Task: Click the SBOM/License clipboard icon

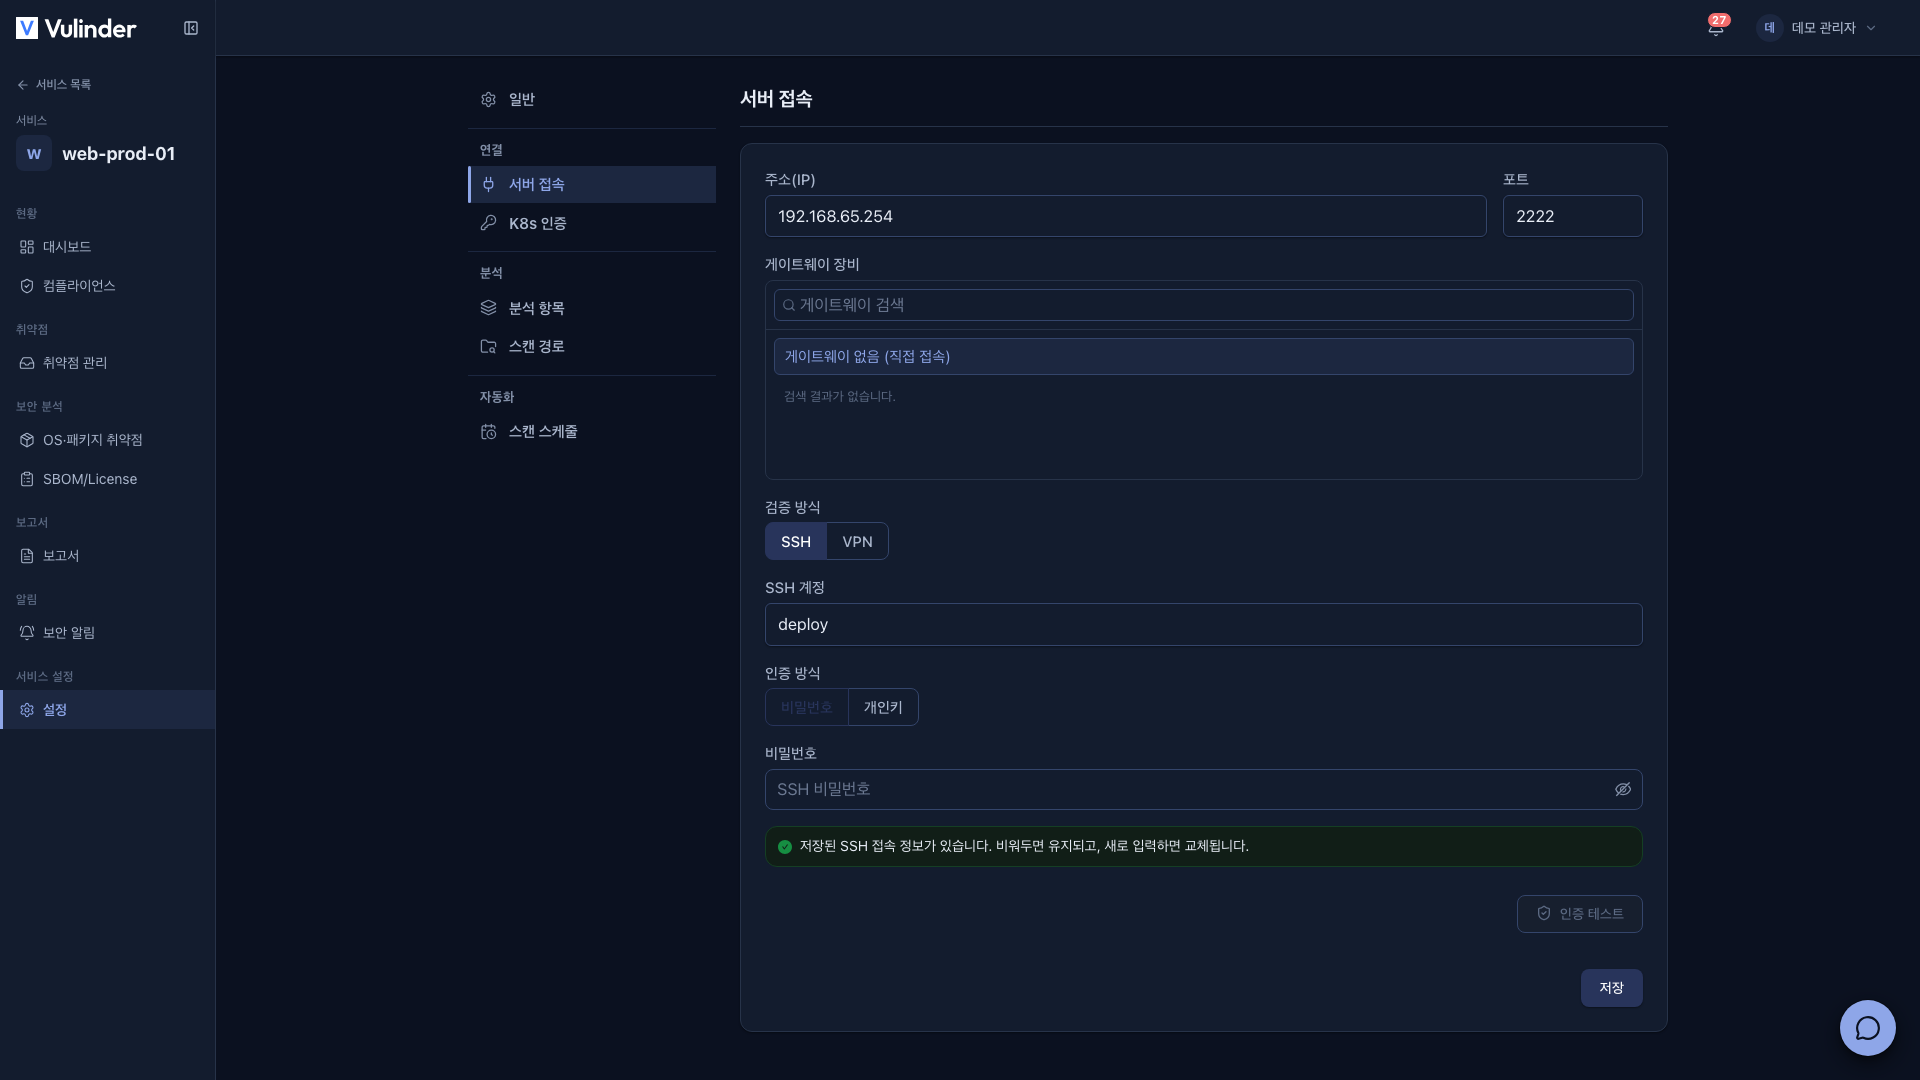Action: [x=27, y=479]
